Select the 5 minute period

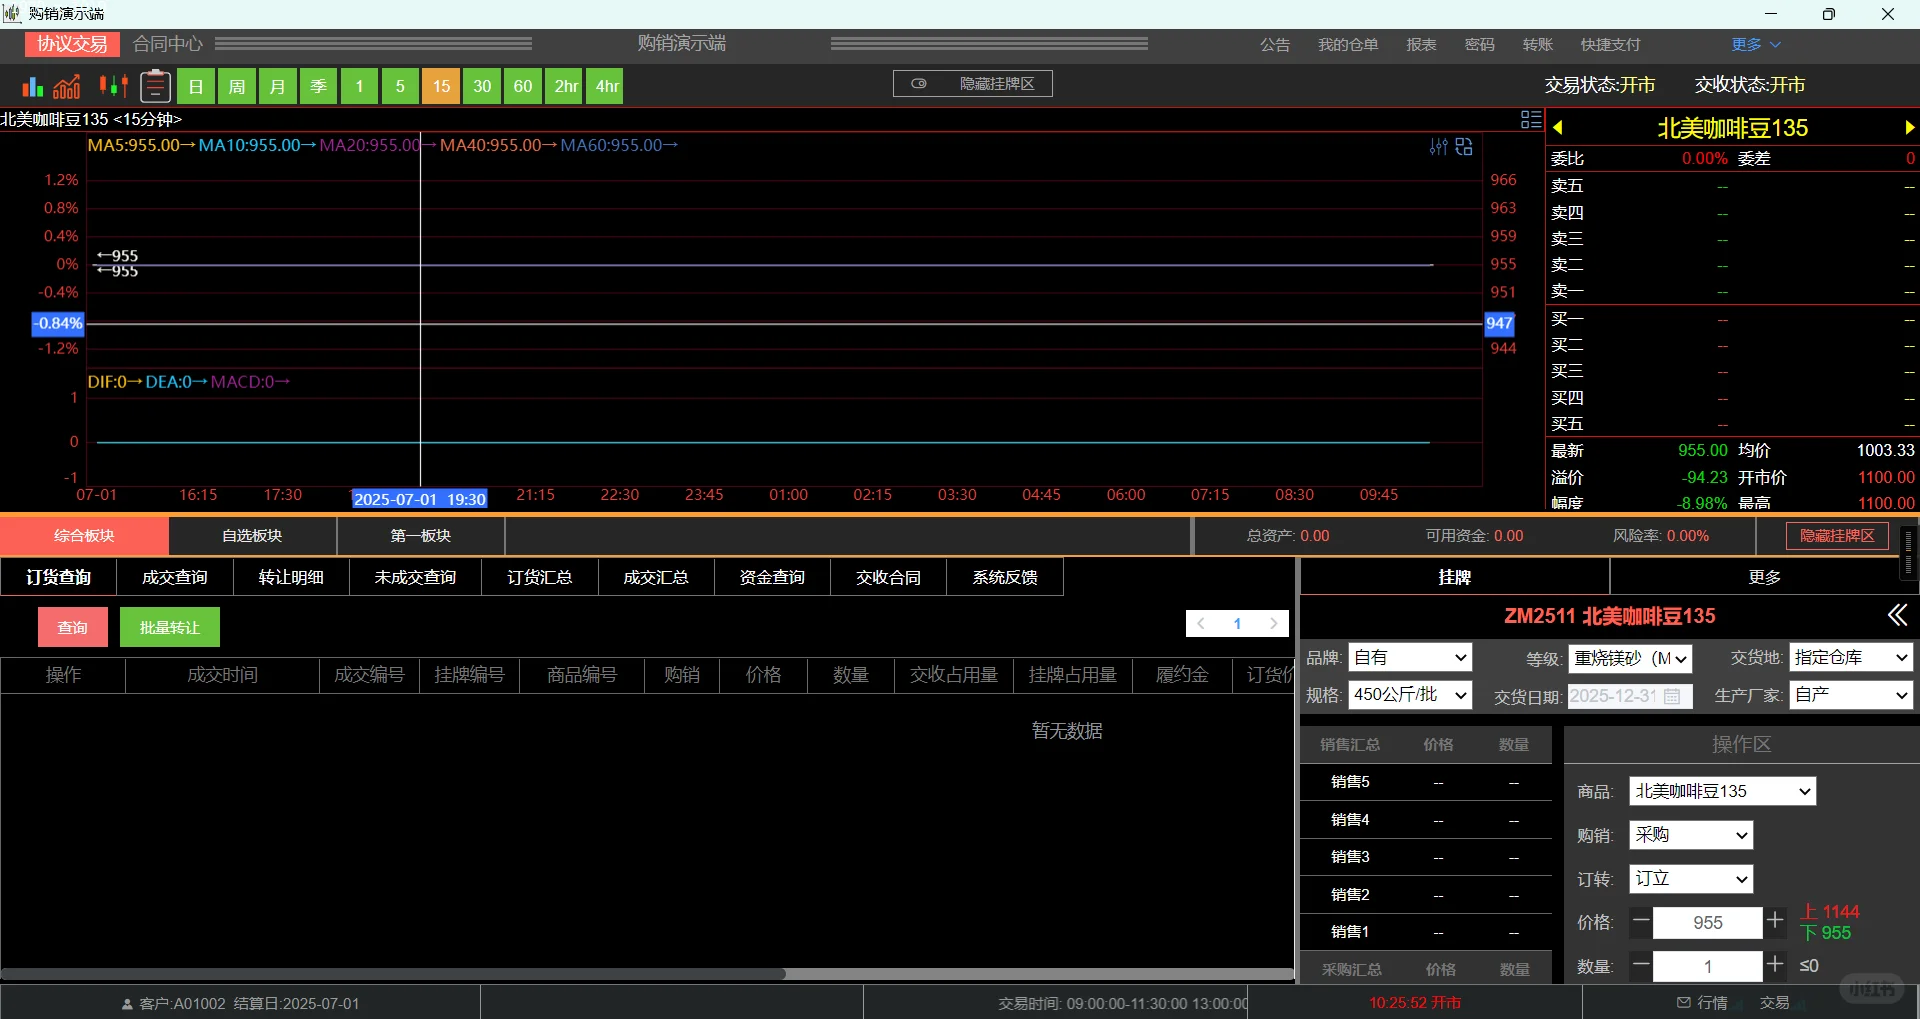pos(400,86)
